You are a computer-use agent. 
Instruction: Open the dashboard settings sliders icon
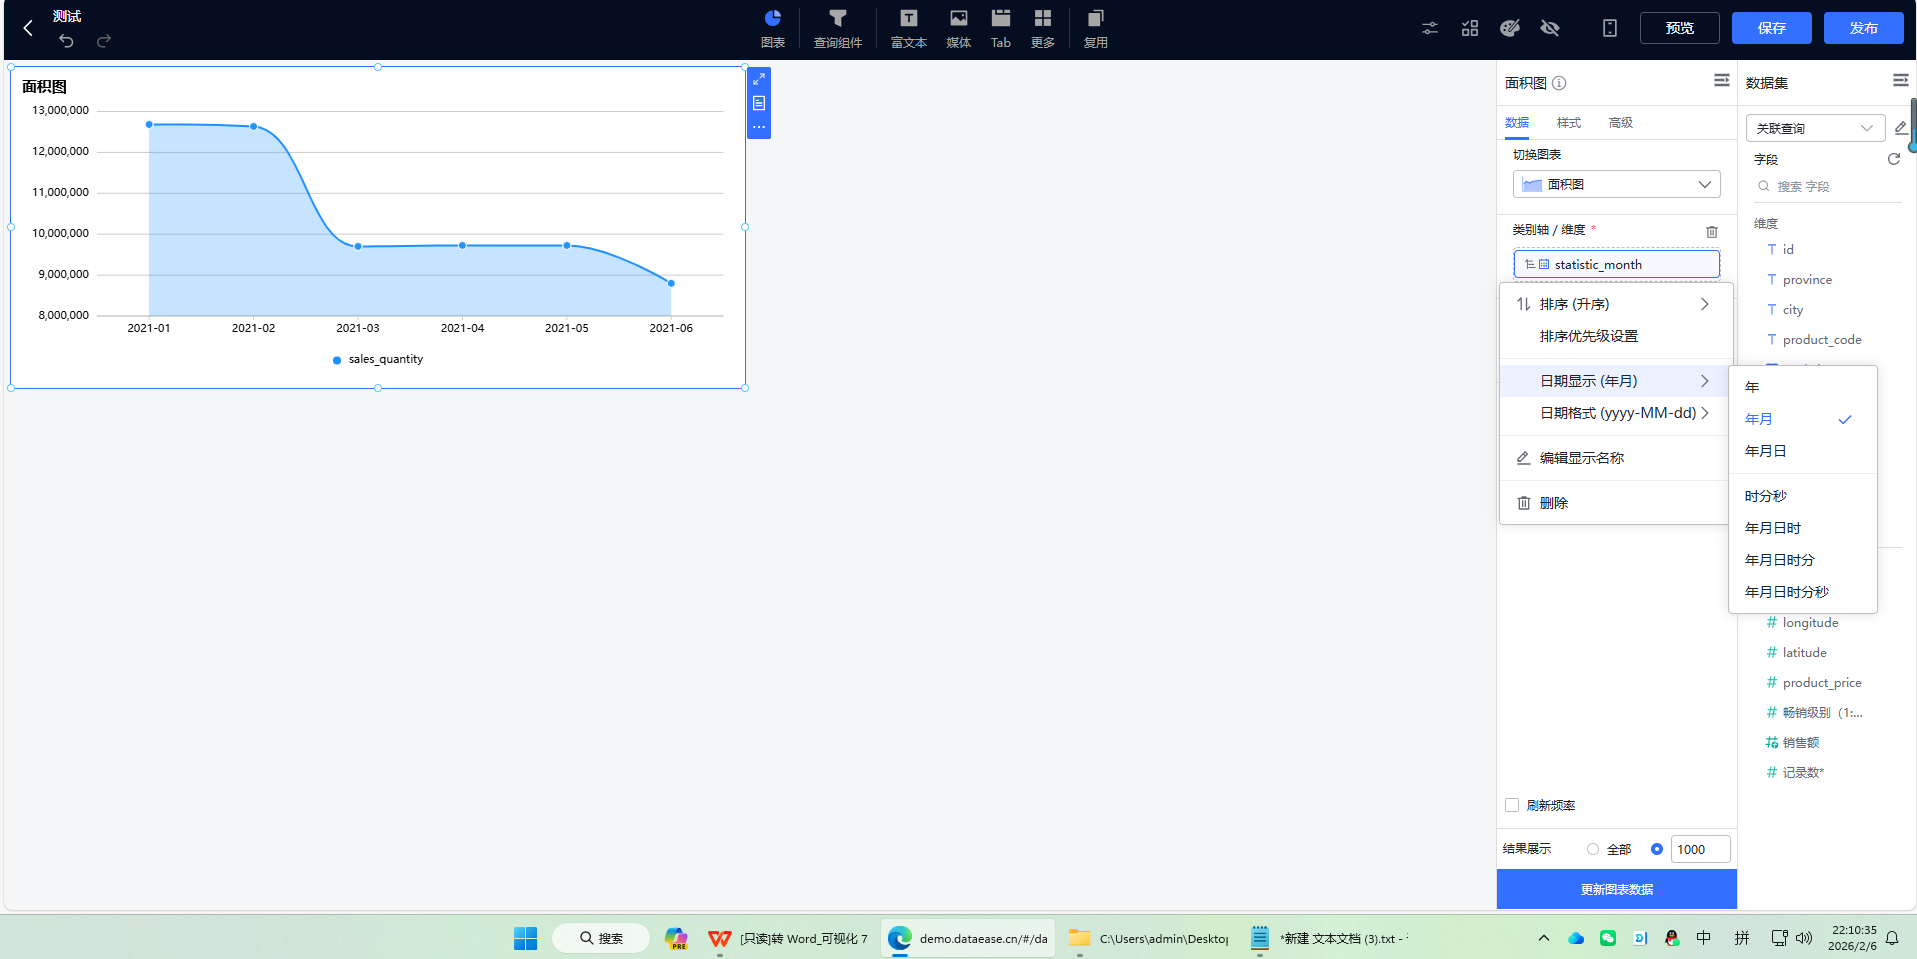tap(1430, 28)
